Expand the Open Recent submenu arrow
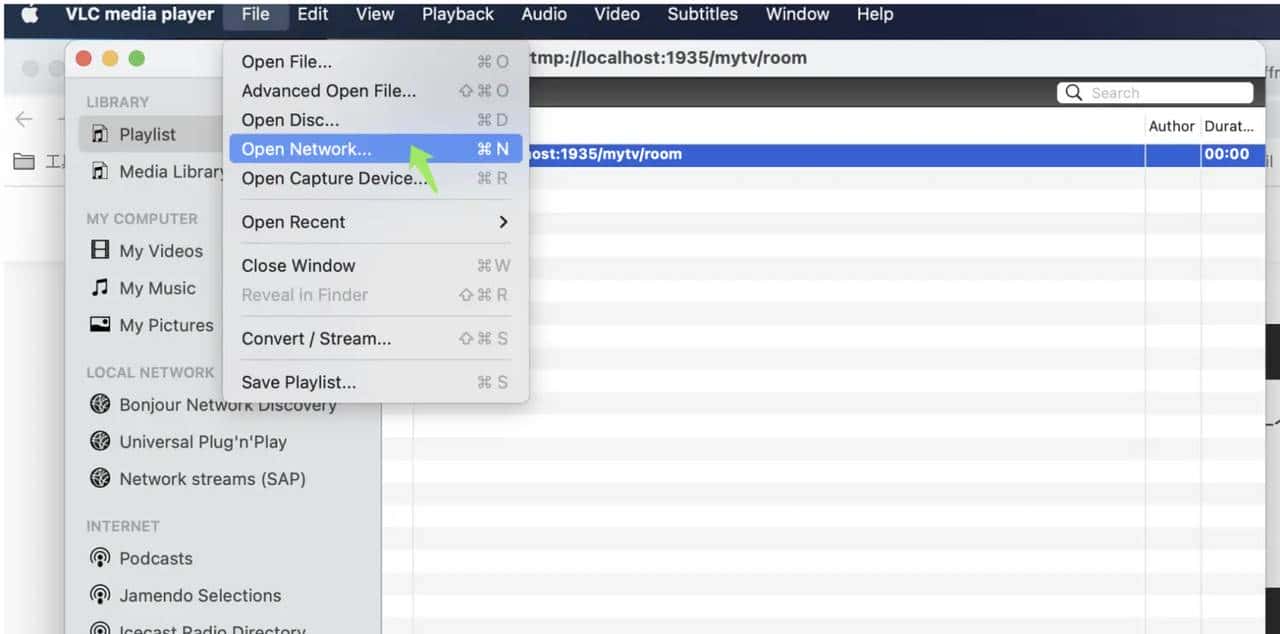Image resolution: width=1280 pixels, height=634 pixels. 503,222
